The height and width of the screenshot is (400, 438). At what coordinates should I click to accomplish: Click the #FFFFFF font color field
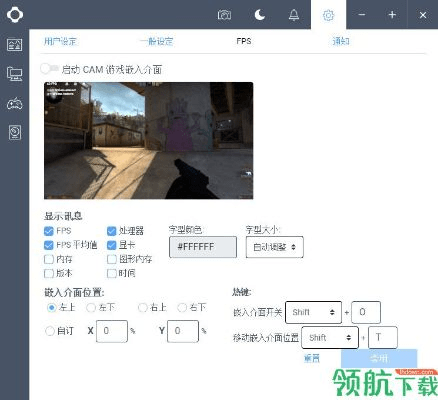click(203, 247)
